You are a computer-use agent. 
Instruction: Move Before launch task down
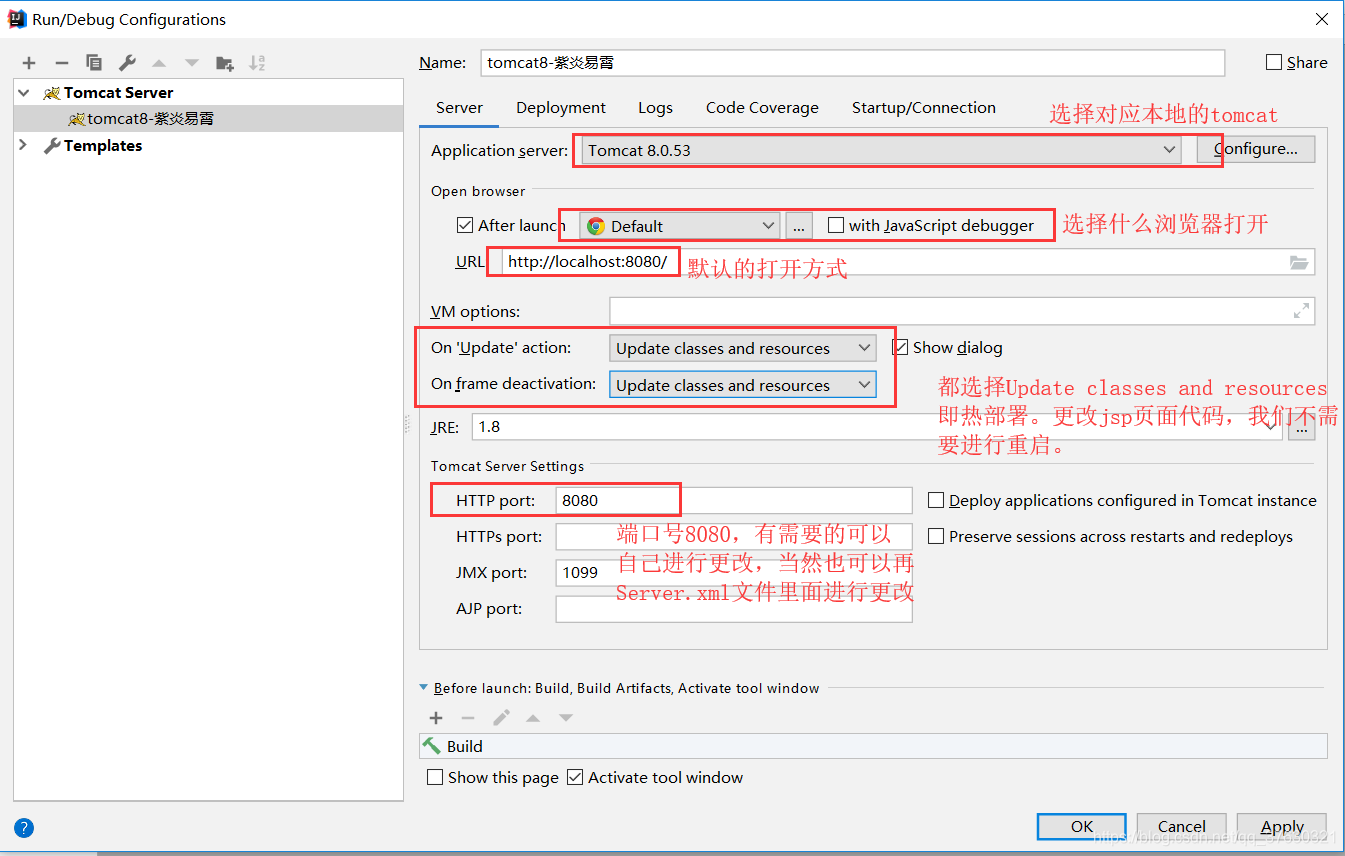(566, 718)
